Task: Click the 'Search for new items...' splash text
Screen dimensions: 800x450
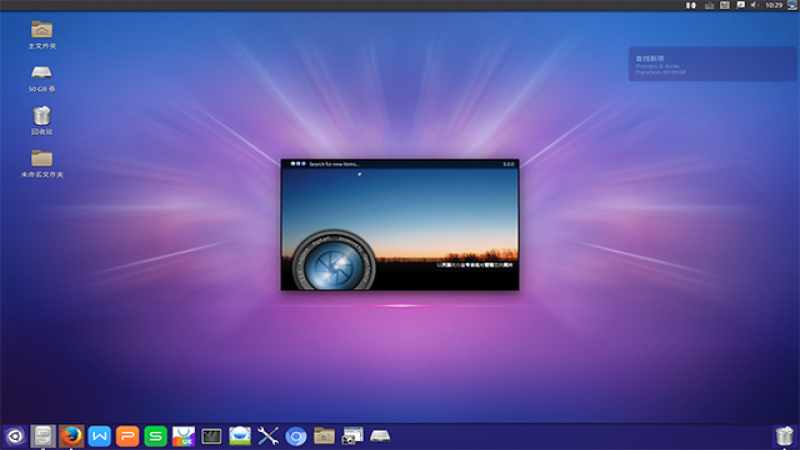Action: point(334,164)
